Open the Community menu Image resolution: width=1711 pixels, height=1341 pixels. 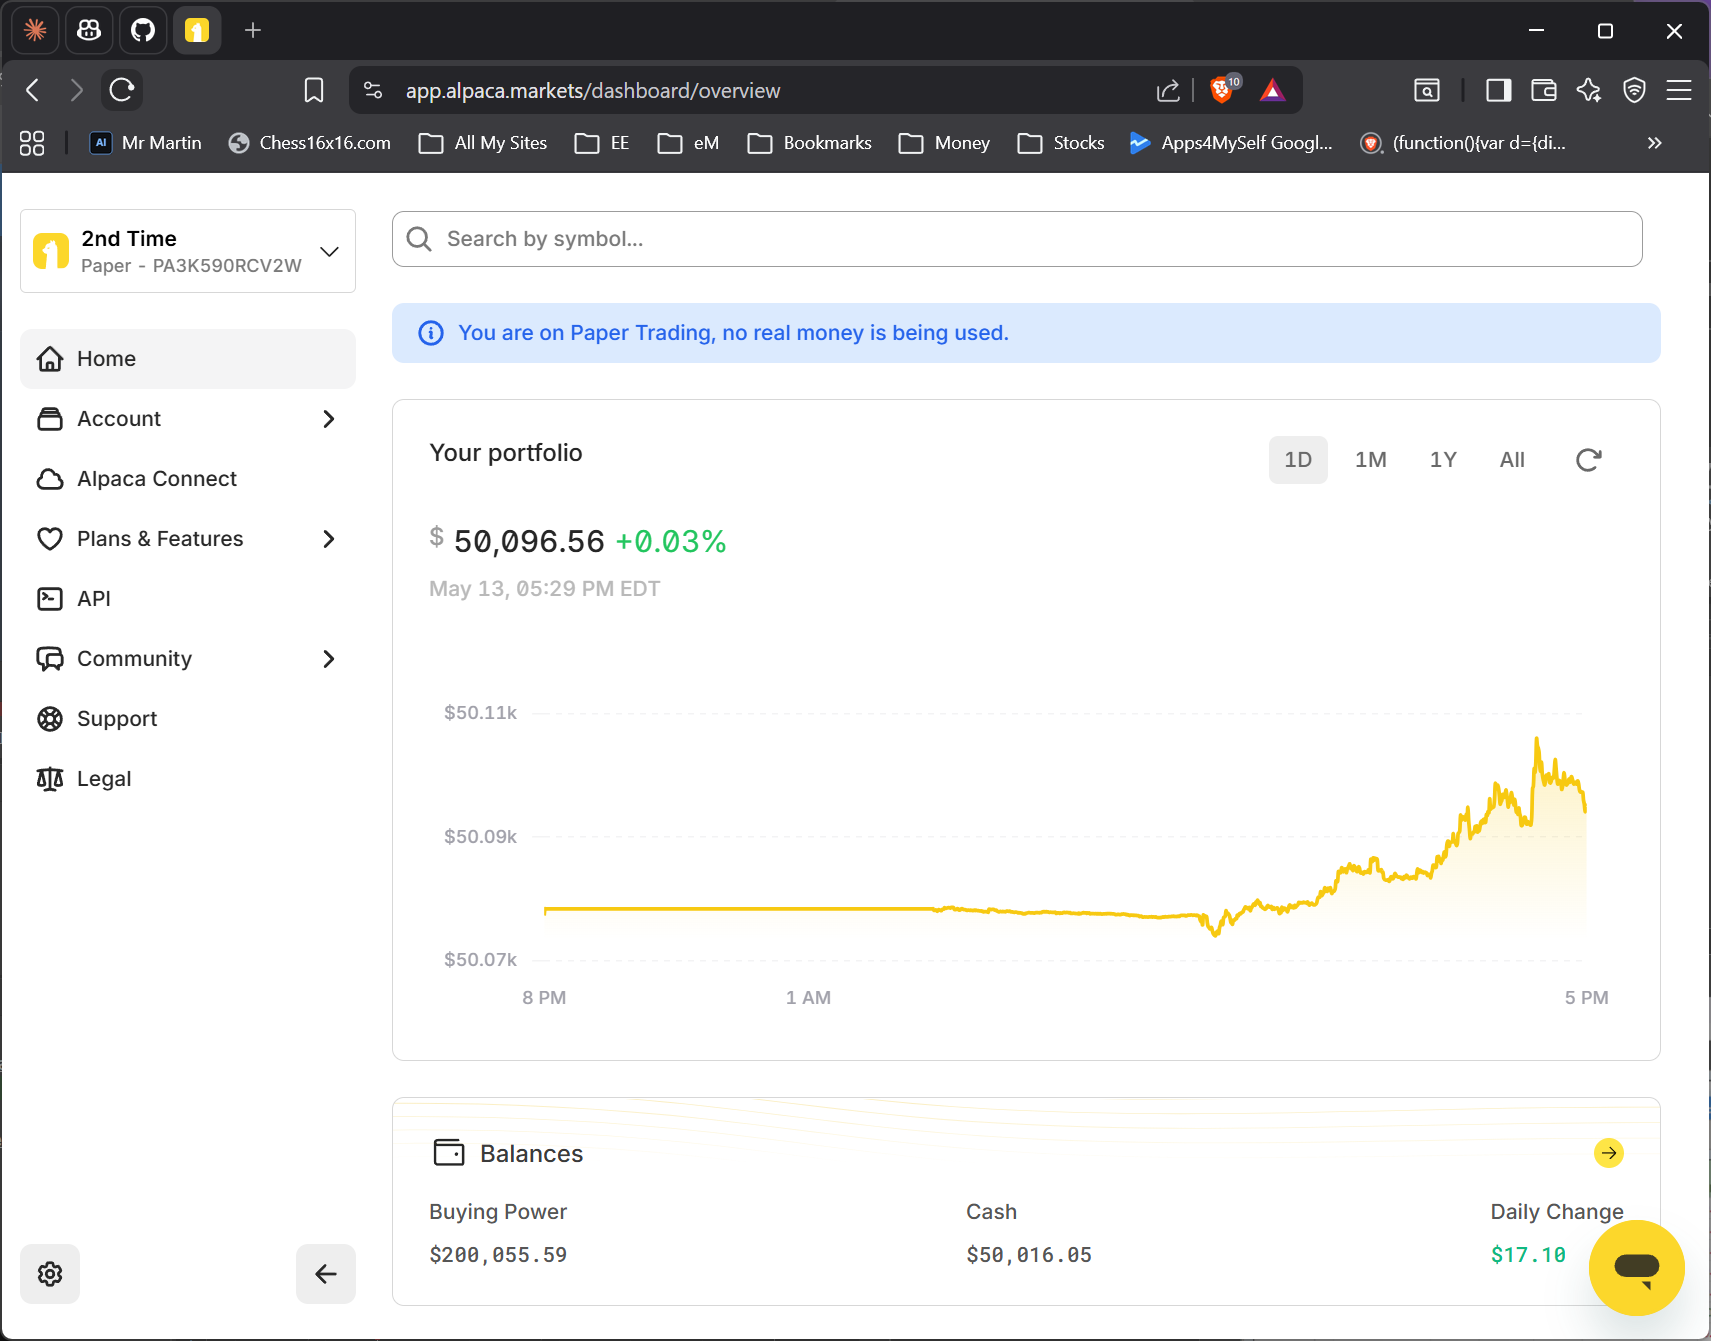click(188, 659)
